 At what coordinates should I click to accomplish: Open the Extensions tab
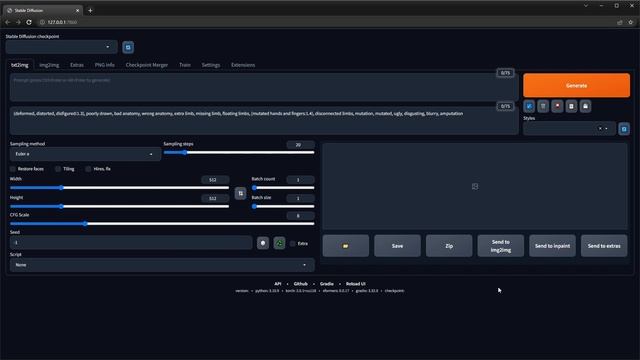point(243,65)
